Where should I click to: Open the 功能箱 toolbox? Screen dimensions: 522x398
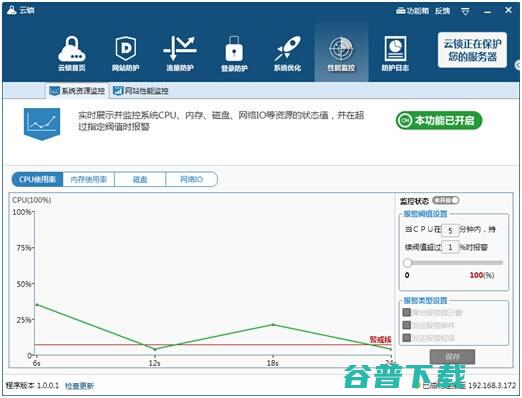[412, 11]
